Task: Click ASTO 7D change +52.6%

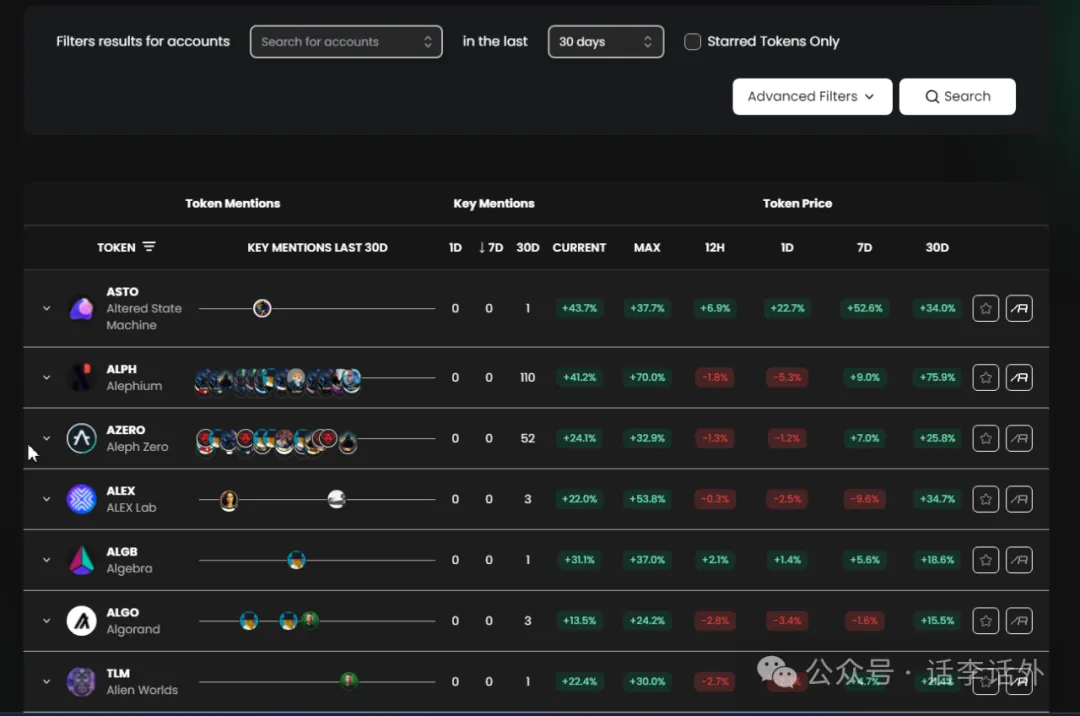Action: pos(864,308)
